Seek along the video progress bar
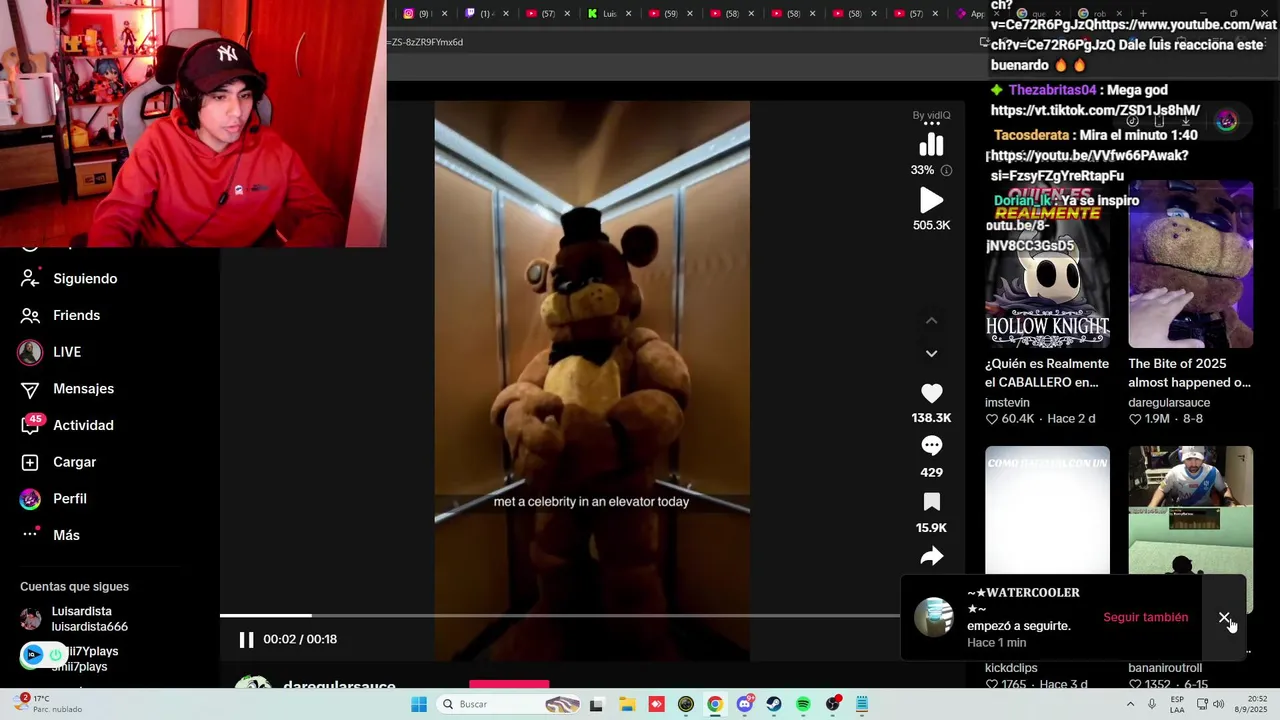 [560, 615]
